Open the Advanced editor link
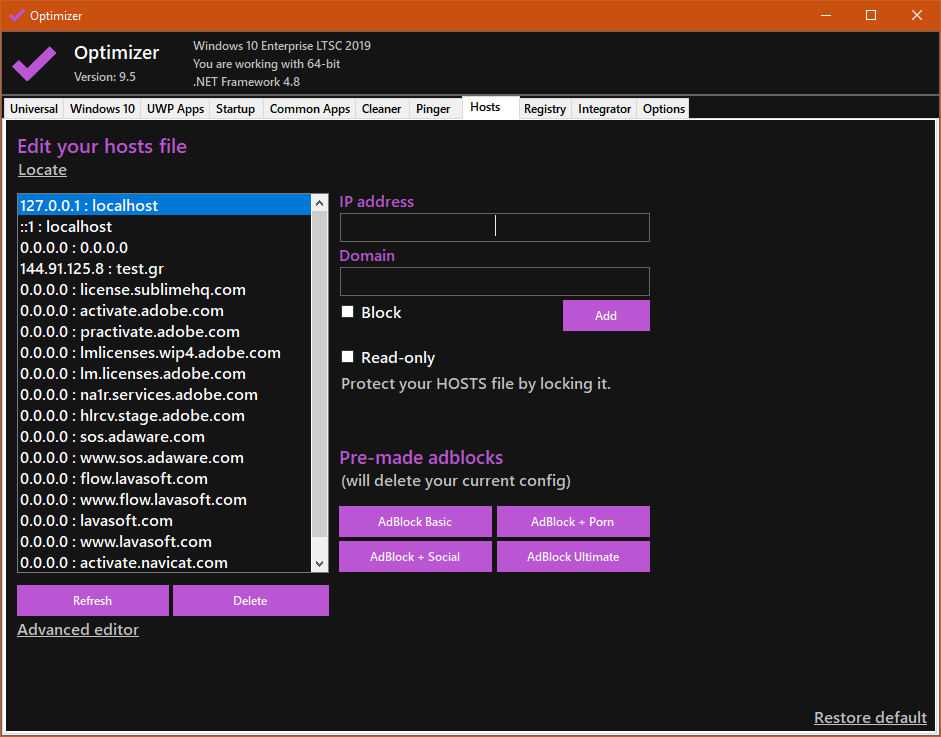The height and width of the screenshot is (737, 941). coord(78,630)
